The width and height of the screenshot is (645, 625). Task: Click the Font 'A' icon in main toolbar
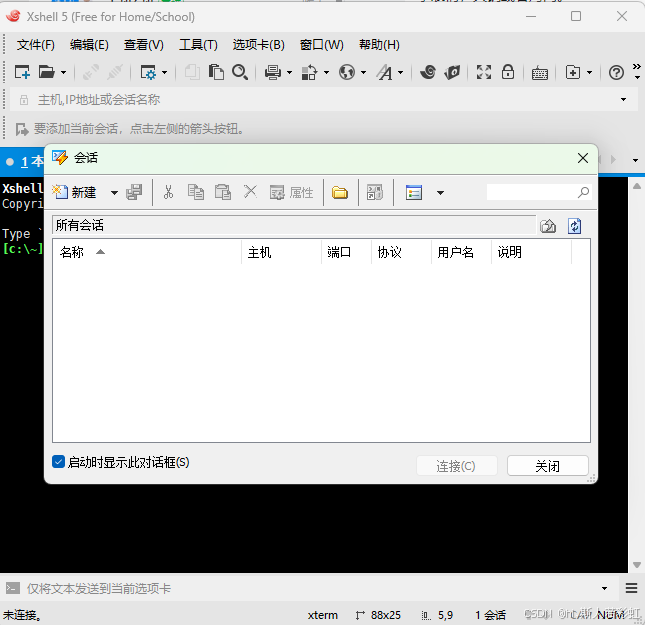[x=384, y=72]
